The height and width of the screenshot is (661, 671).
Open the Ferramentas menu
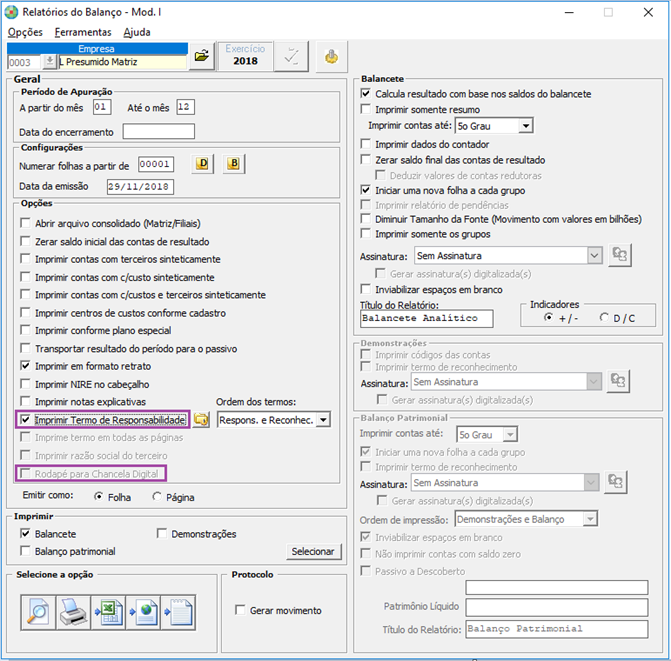[83, 32]
